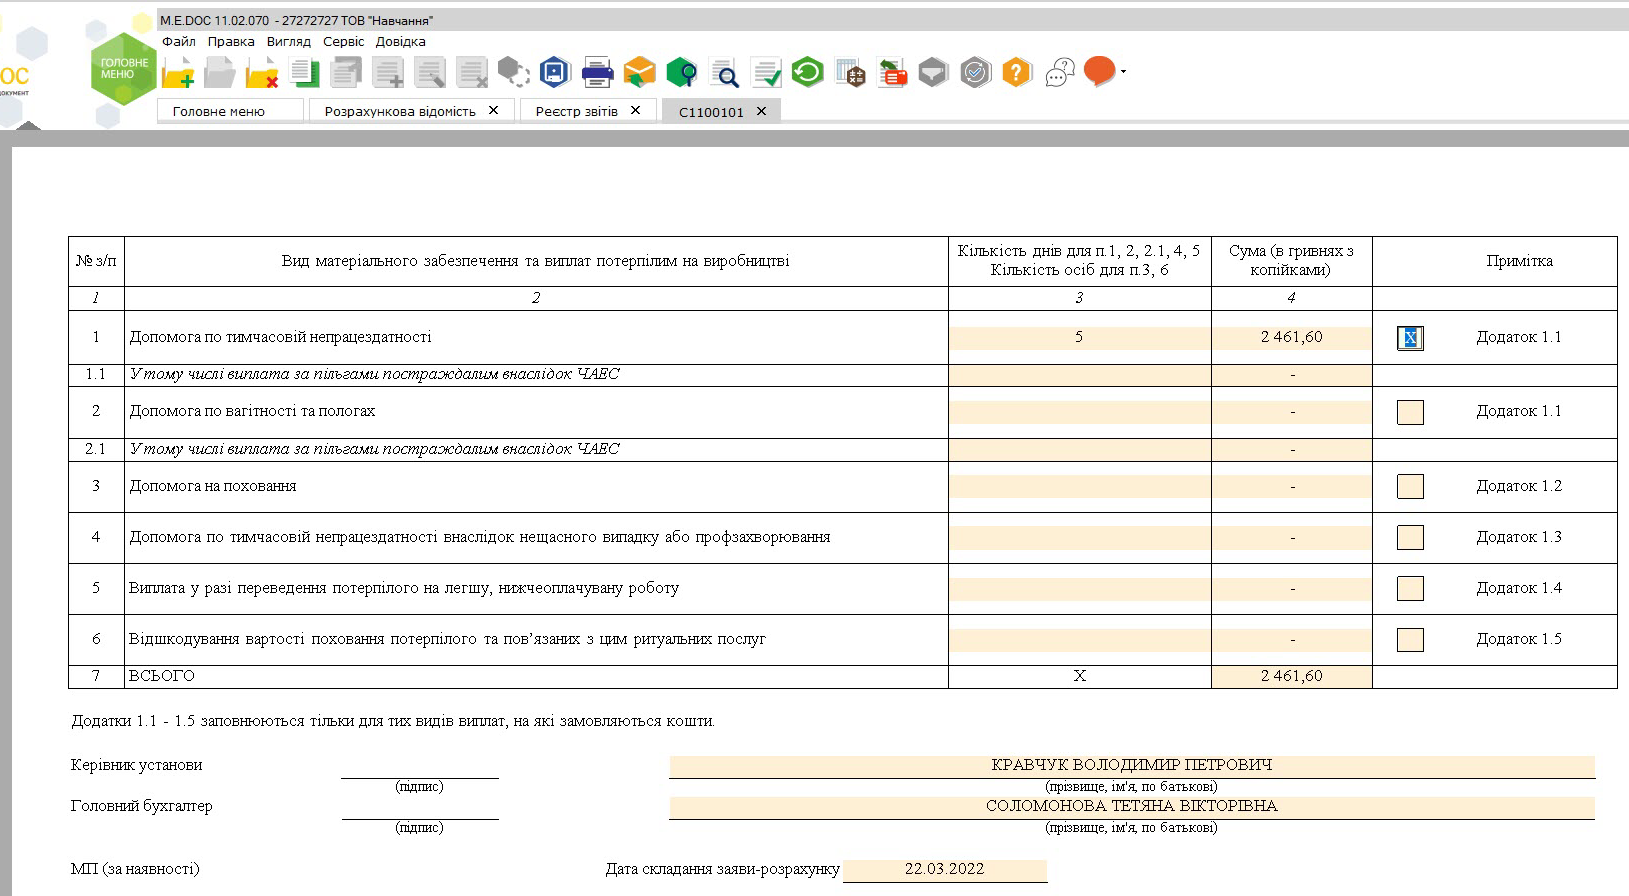The image size is (1629, 896).
Task: Toggle the checked Додаток 1.1 checkbox in row 1
Action: 1410,338
